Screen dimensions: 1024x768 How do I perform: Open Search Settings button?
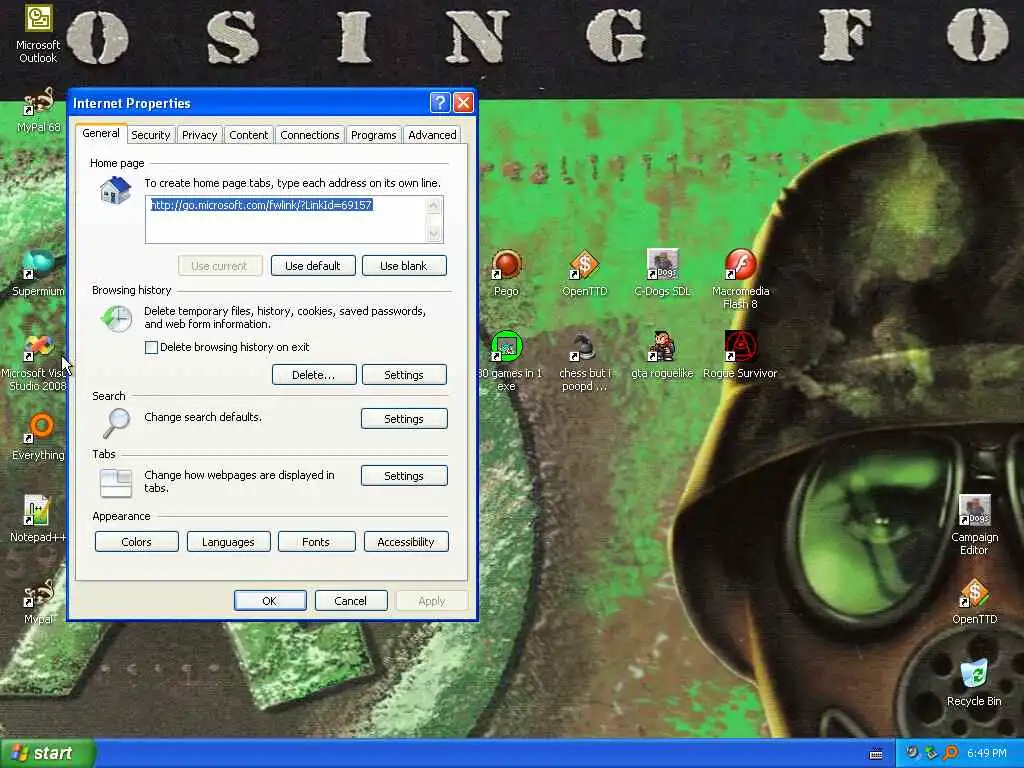point(404,419)
